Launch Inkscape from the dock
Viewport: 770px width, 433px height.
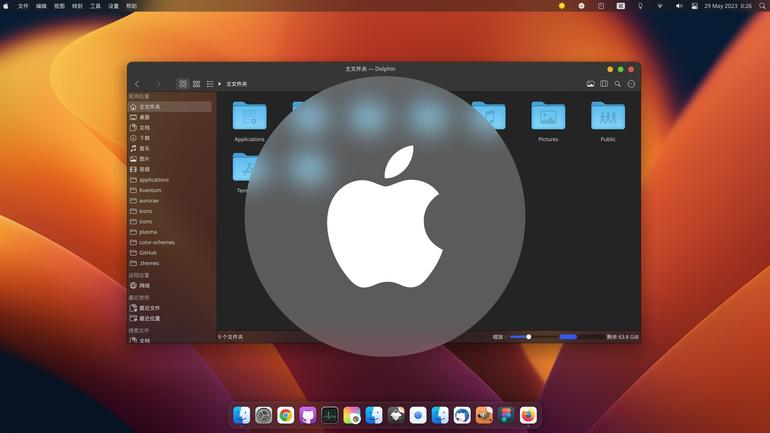tap(396, 415)
